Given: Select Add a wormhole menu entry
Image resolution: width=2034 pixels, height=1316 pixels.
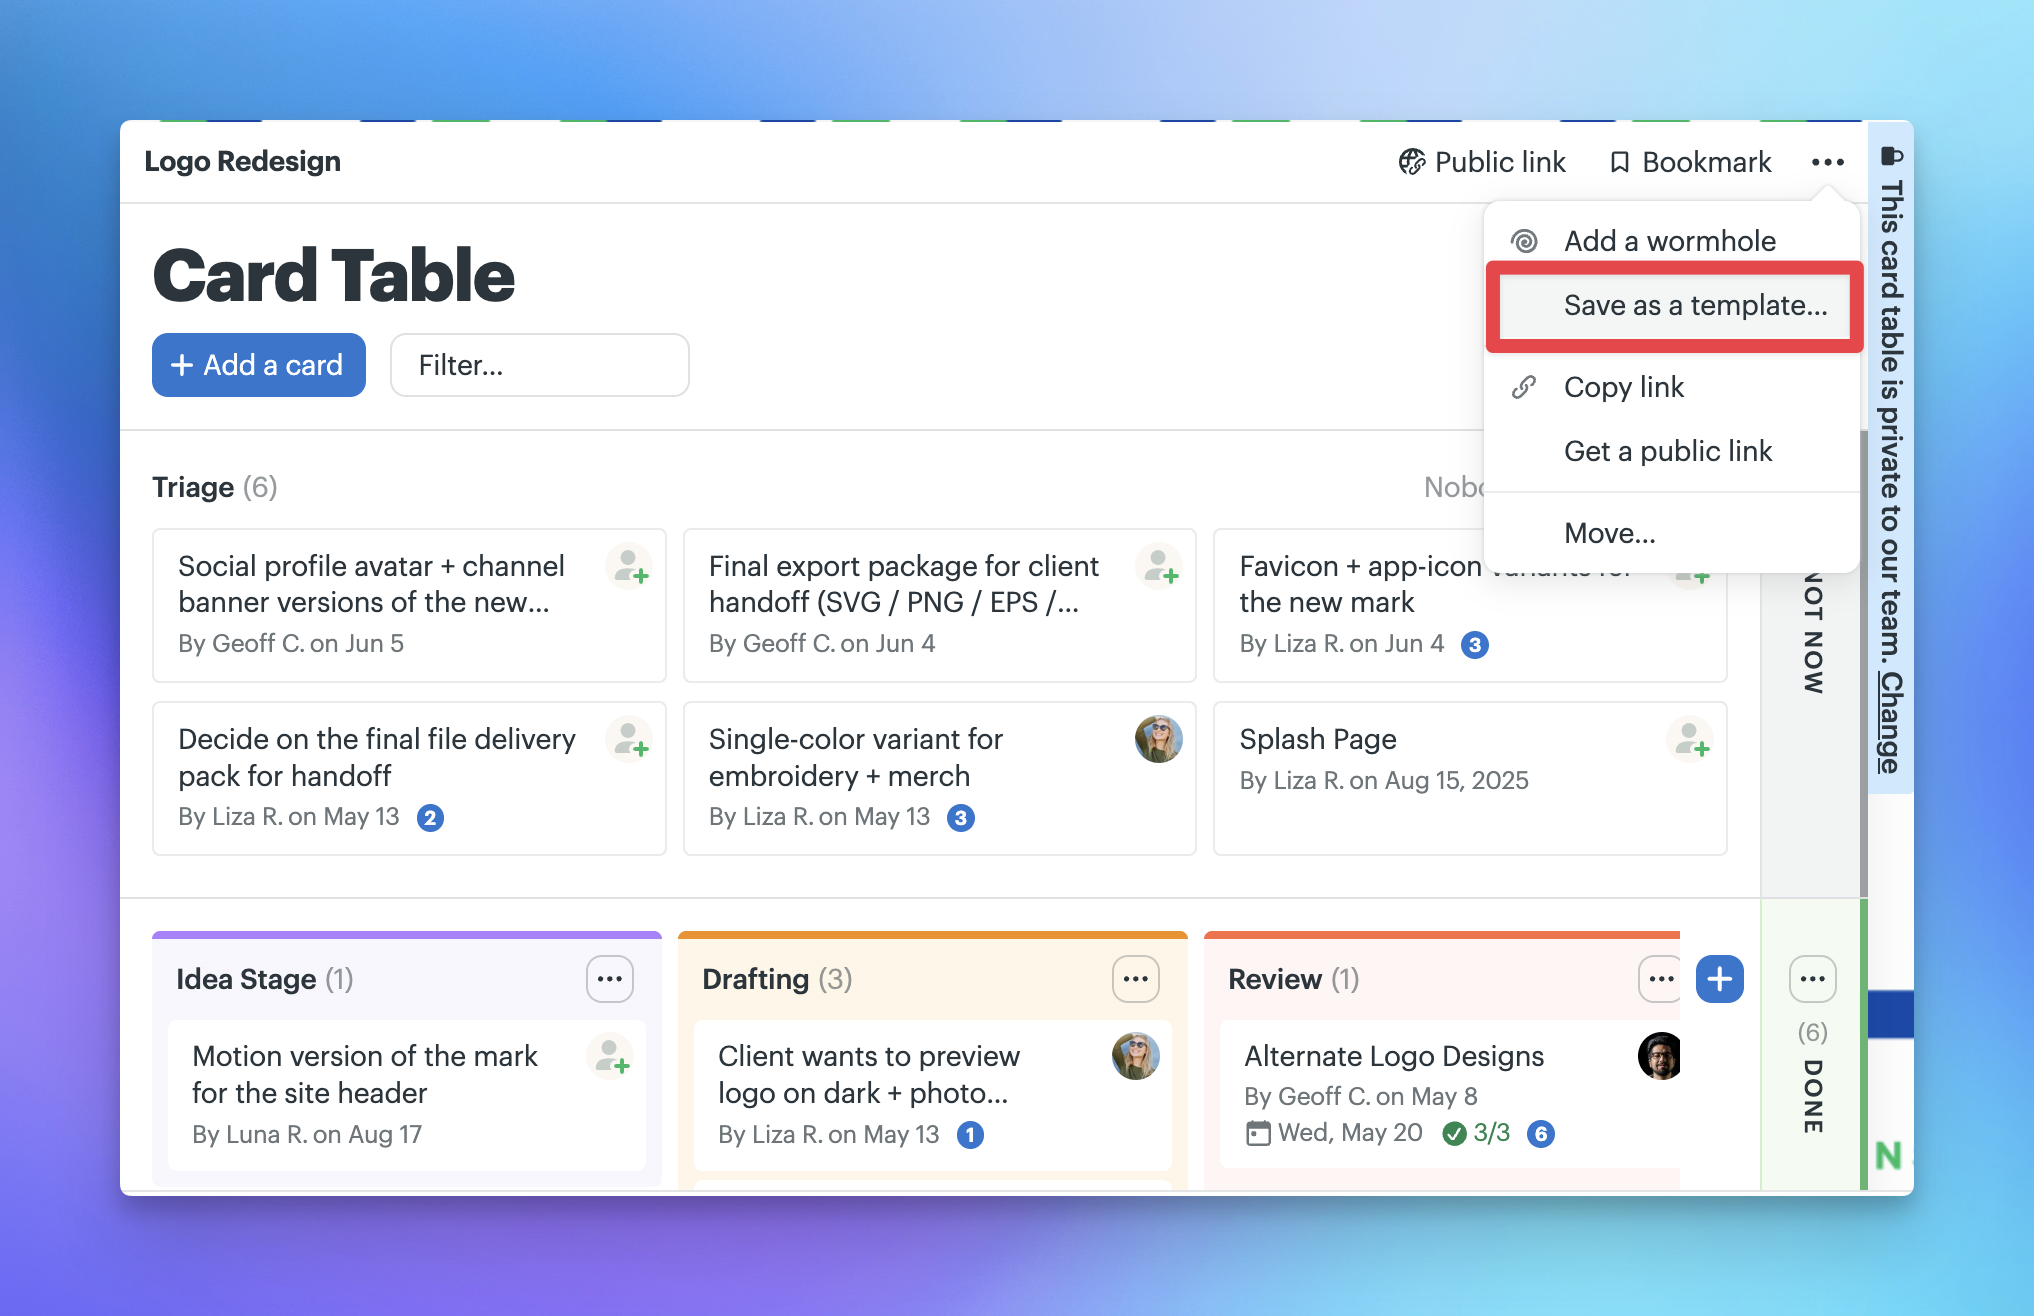Looking at the screenshot, I should [1672, 241].
